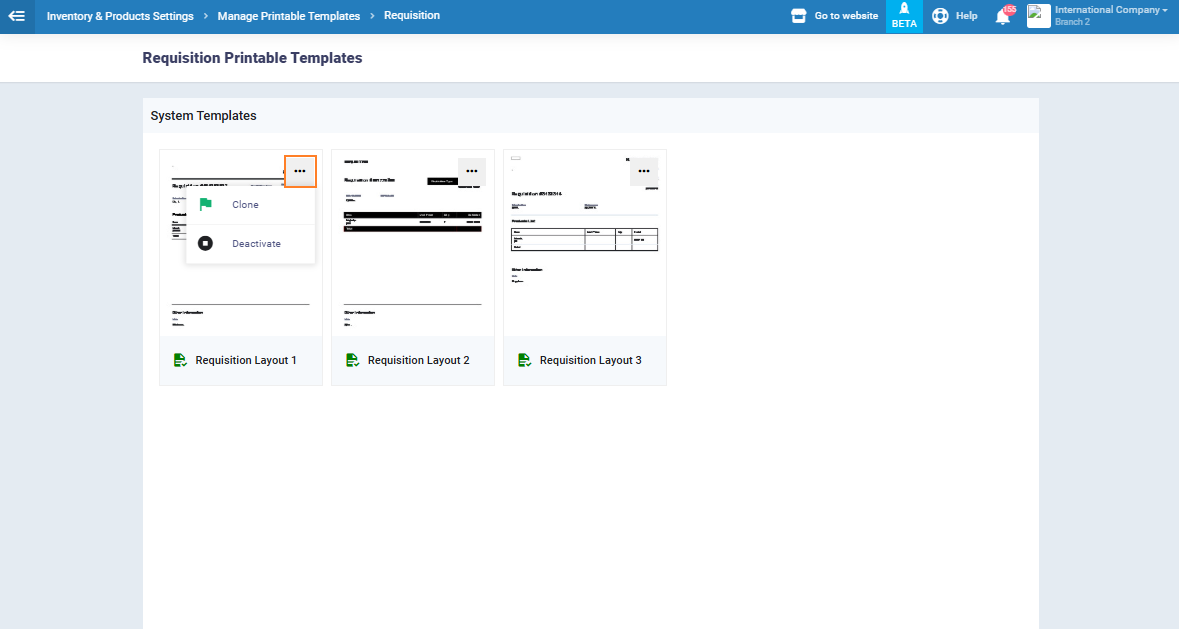Click the black Deactivate stop icon
The image size is (1179, 629).
[205, 244]
